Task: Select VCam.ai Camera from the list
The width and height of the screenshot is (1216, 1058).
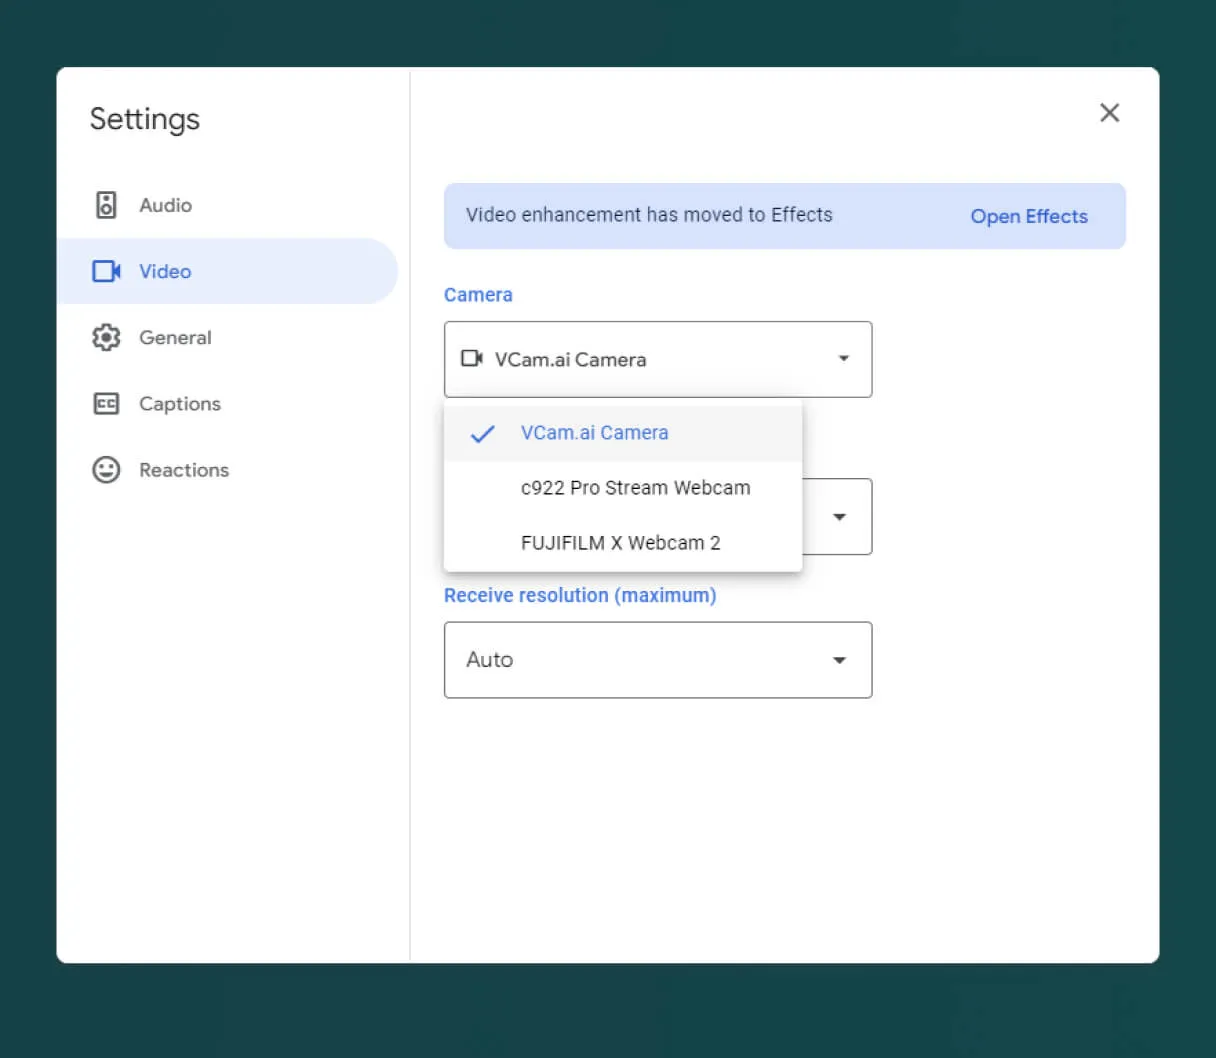Action: 594,433
